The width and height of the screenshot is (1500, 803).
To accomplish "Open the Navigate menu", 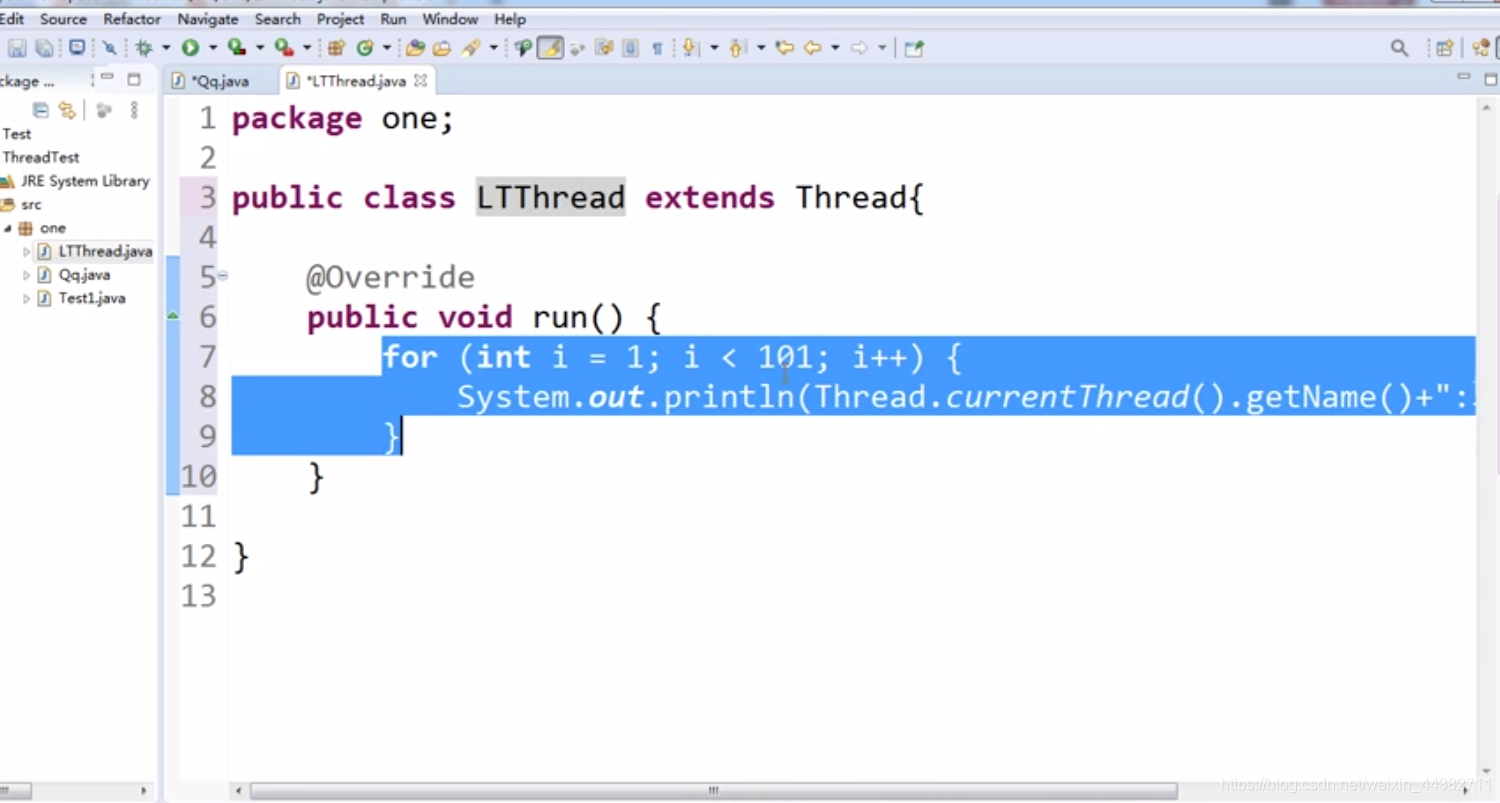I will tap(208, 19).
